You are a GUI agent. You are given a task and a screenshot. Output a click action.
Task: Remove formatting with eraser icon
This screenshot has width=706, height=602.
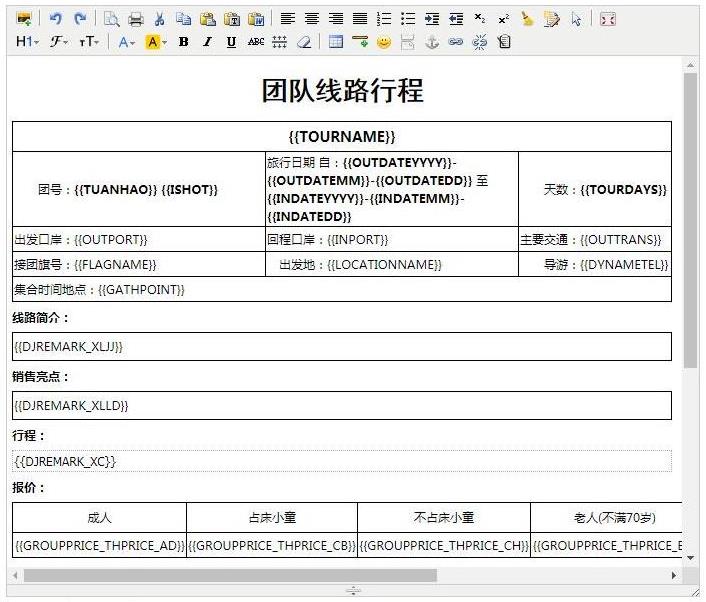(304, 42)
